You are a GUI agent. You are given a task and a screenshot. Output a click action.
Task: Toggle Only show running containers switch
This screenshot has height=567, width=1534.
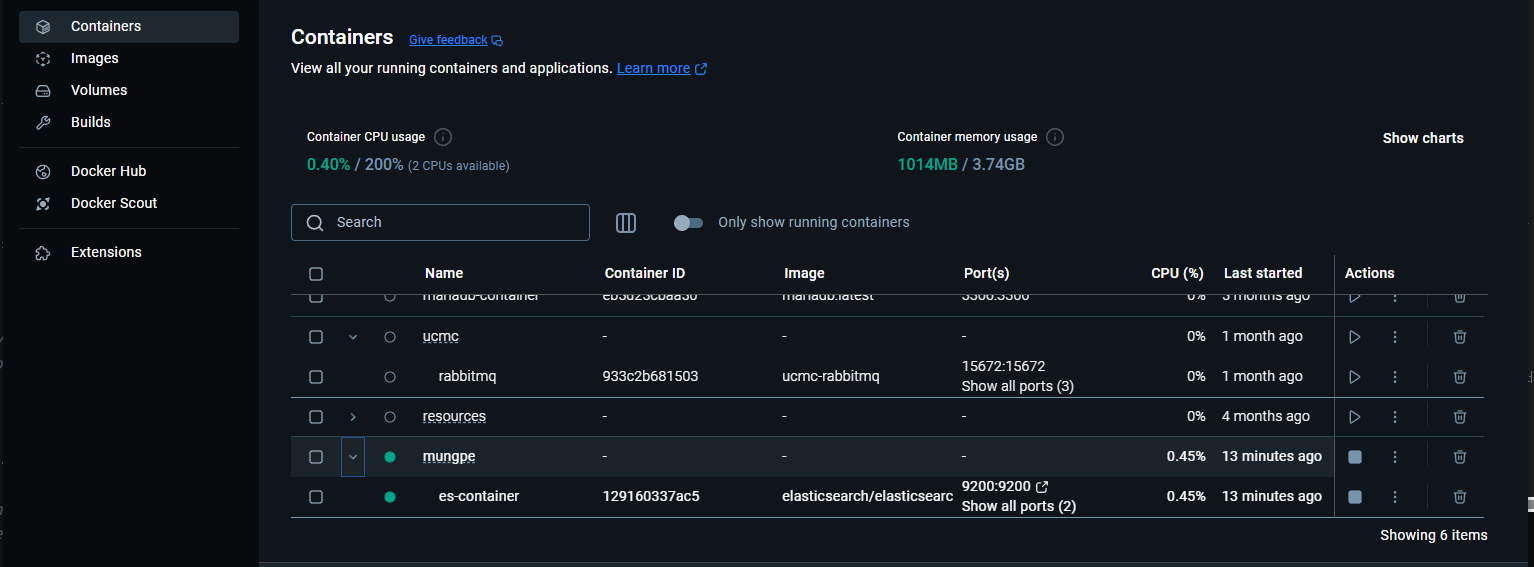[688, 222]
